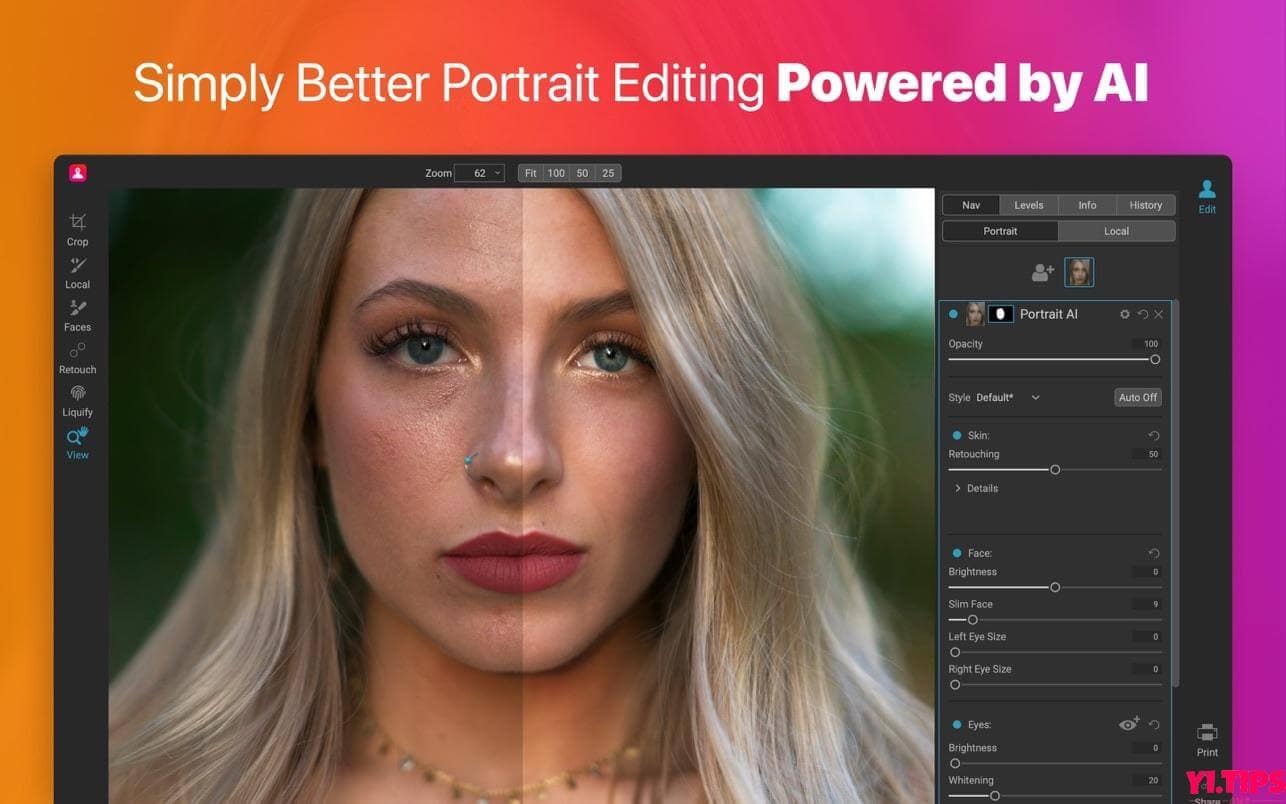This screenshot has height=804, width=1286.
Task: Open Portrait AI settings gear
Action: click(x=1124, y=313)
